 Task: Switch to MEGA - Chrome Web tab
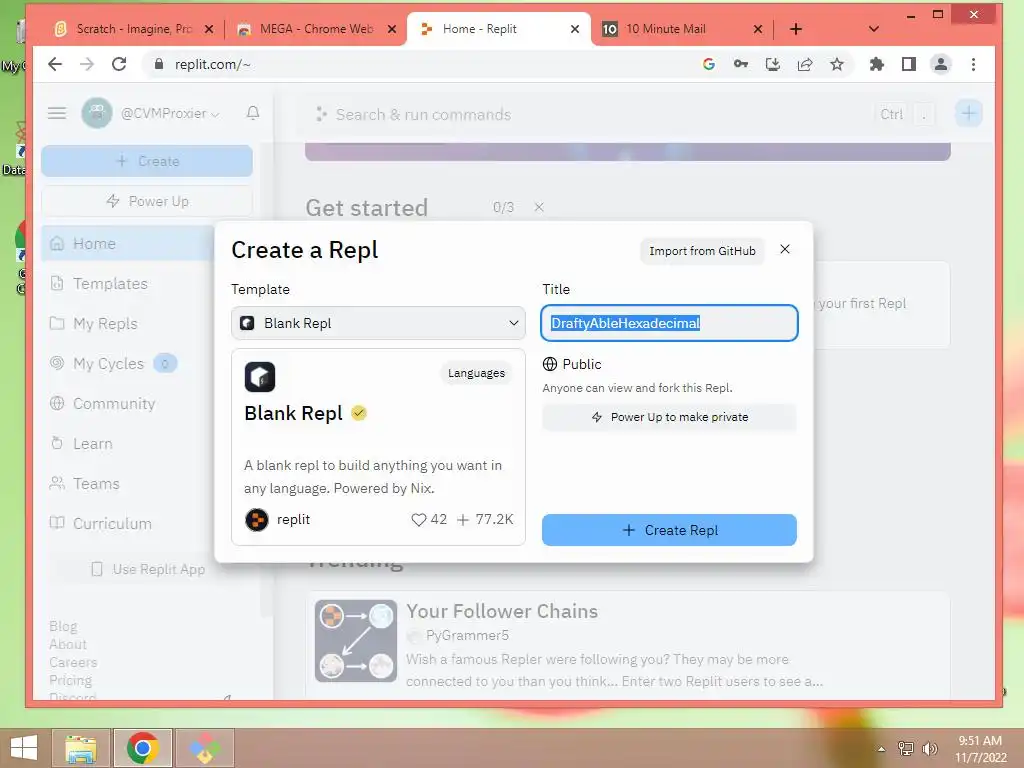[317, 29]
